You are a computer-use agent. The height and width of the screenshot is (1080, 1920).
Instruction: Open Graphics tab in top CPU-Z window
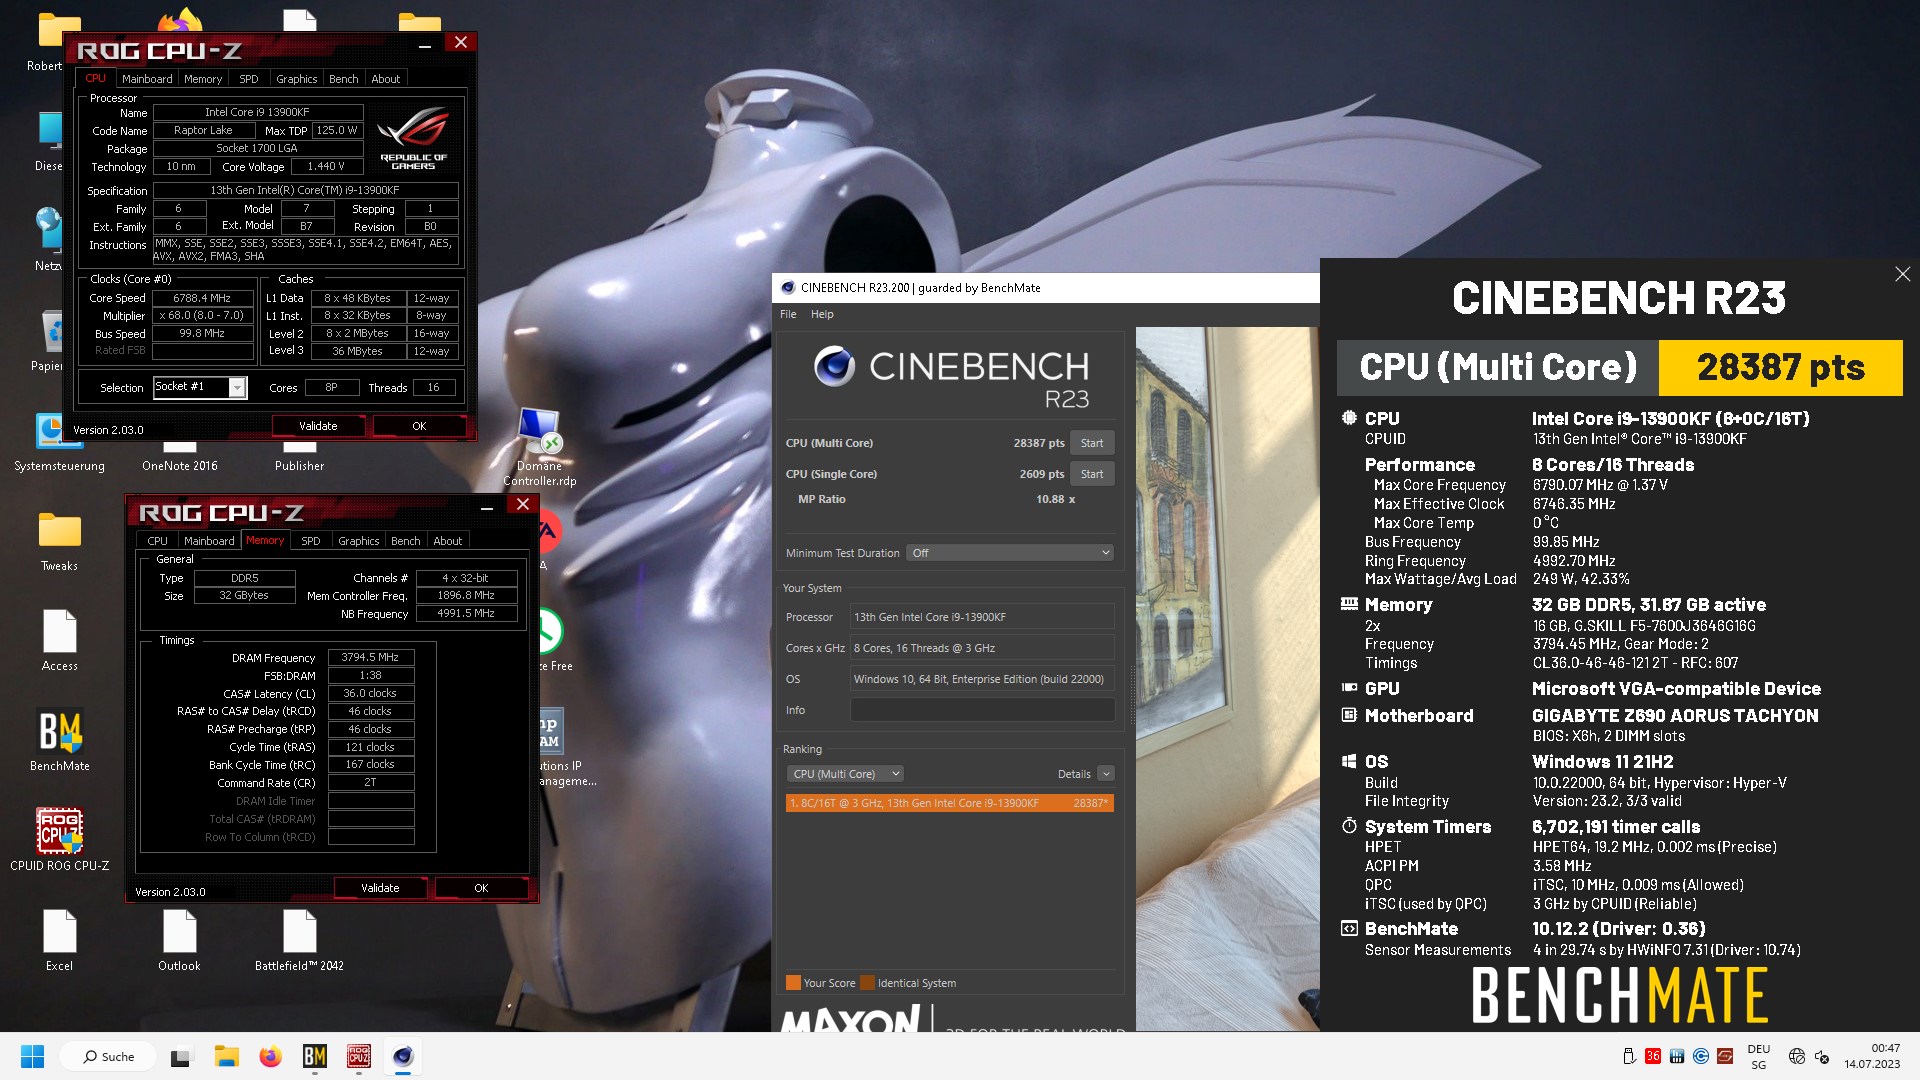pos(296,79)
